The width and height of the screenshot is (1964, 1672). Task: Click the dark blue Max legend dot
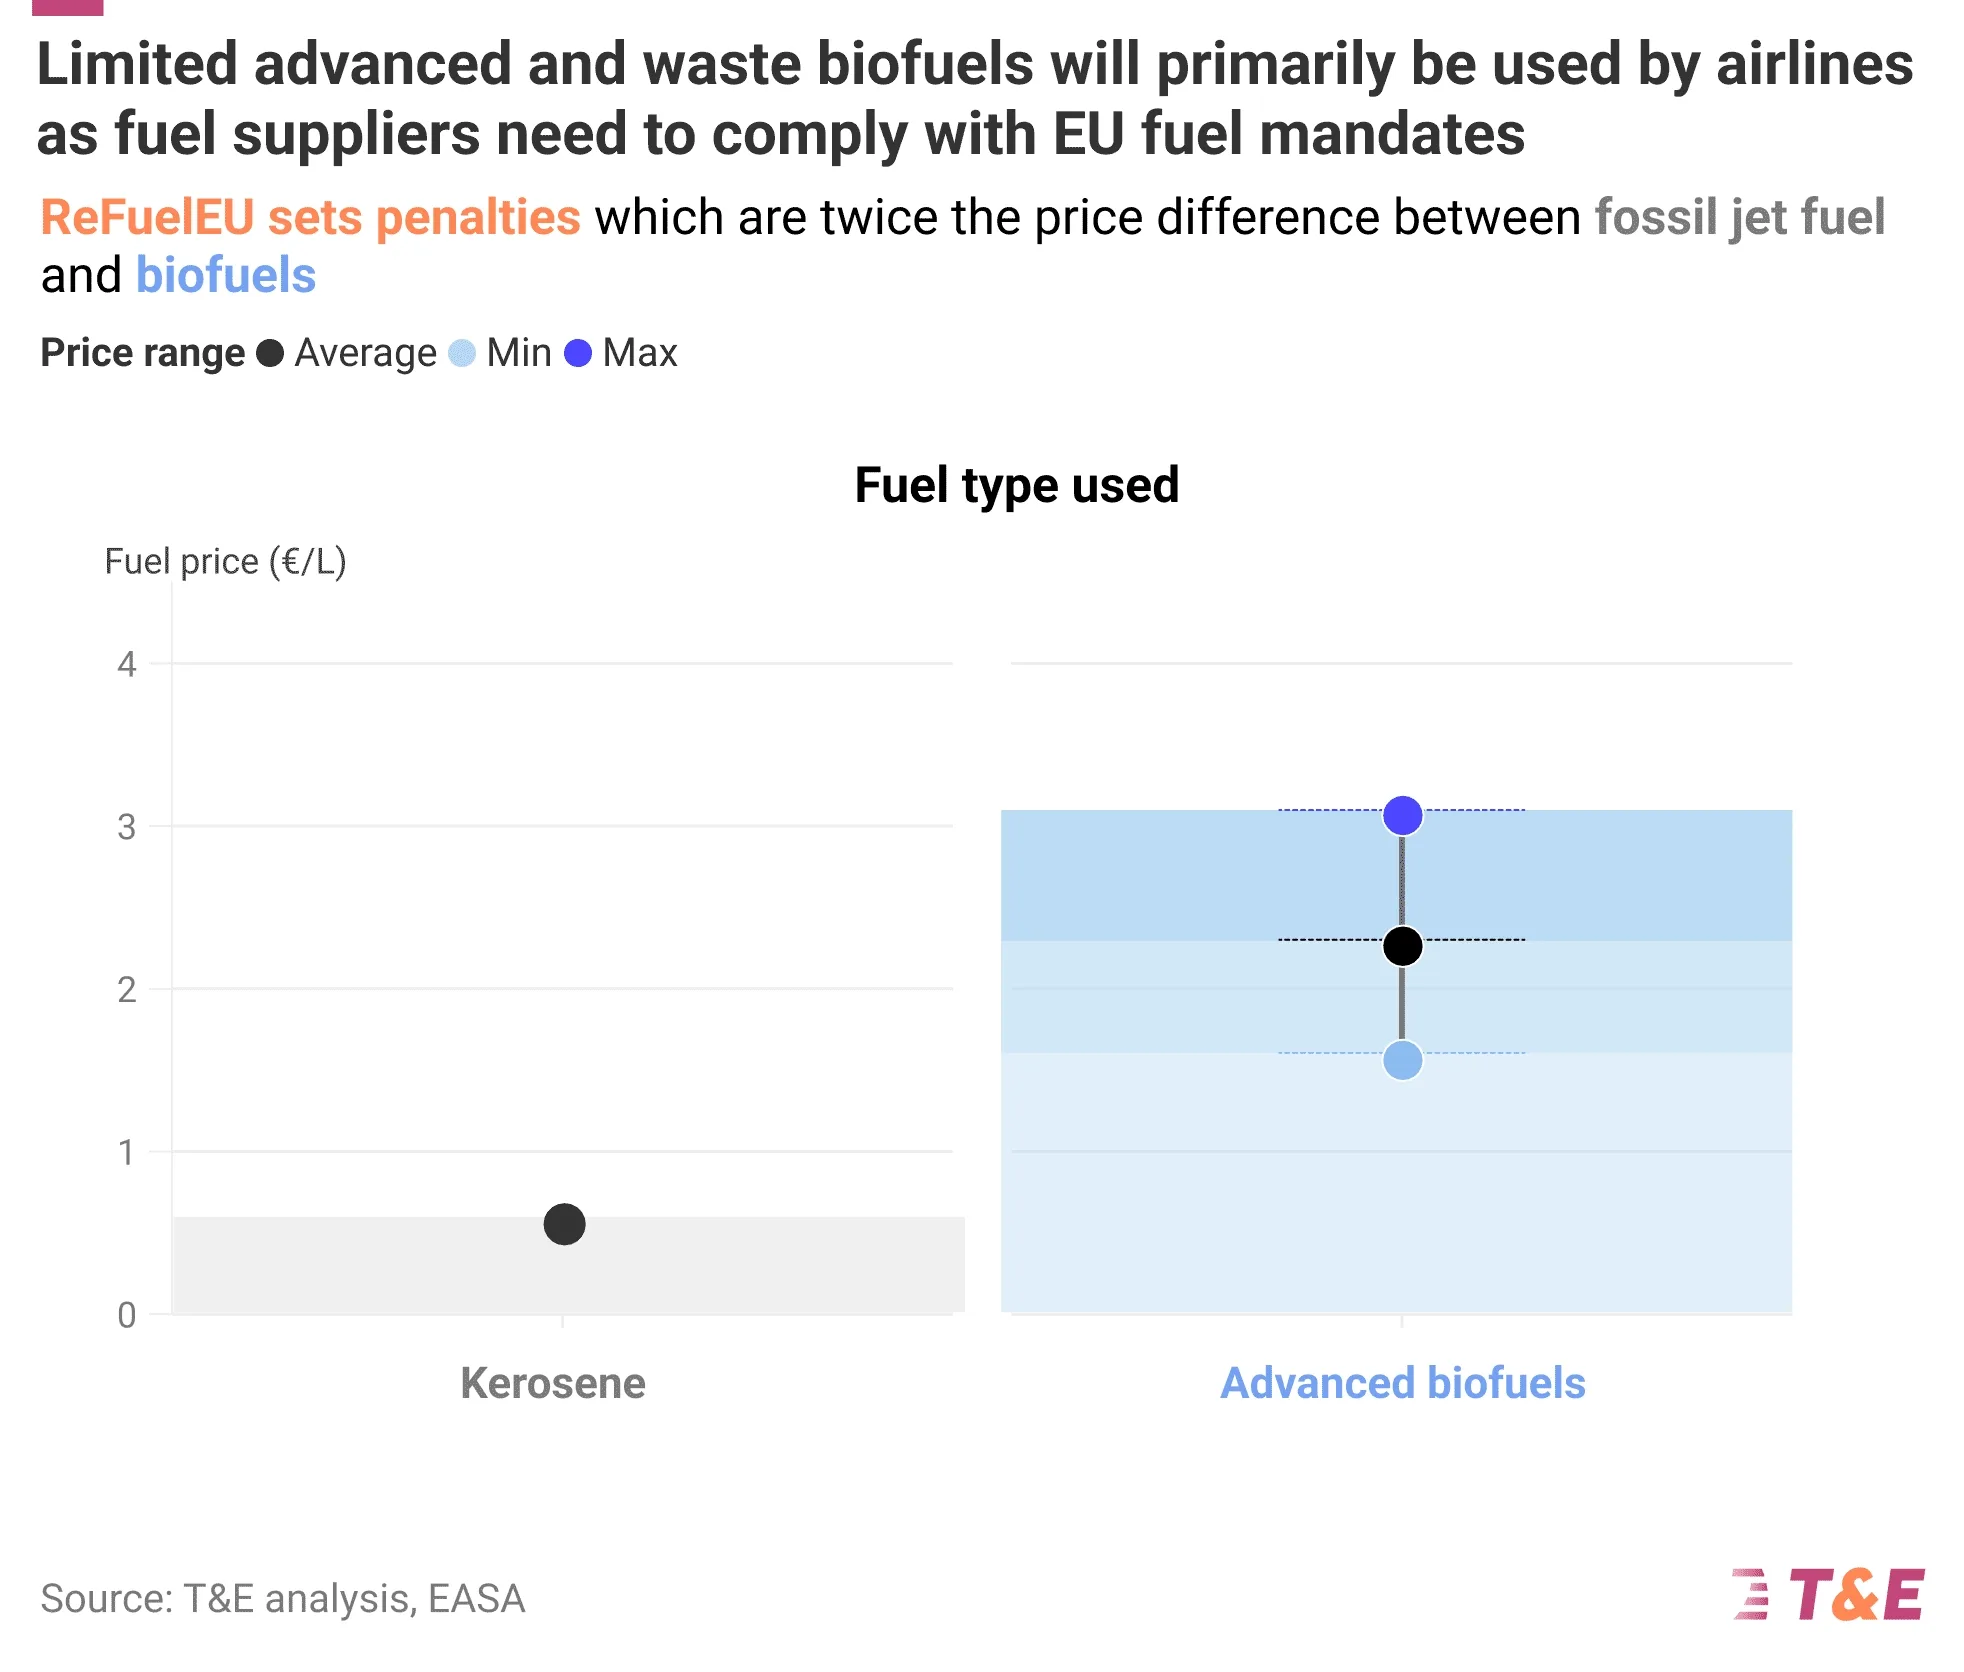pyautogui.click(x=578, y=353)
